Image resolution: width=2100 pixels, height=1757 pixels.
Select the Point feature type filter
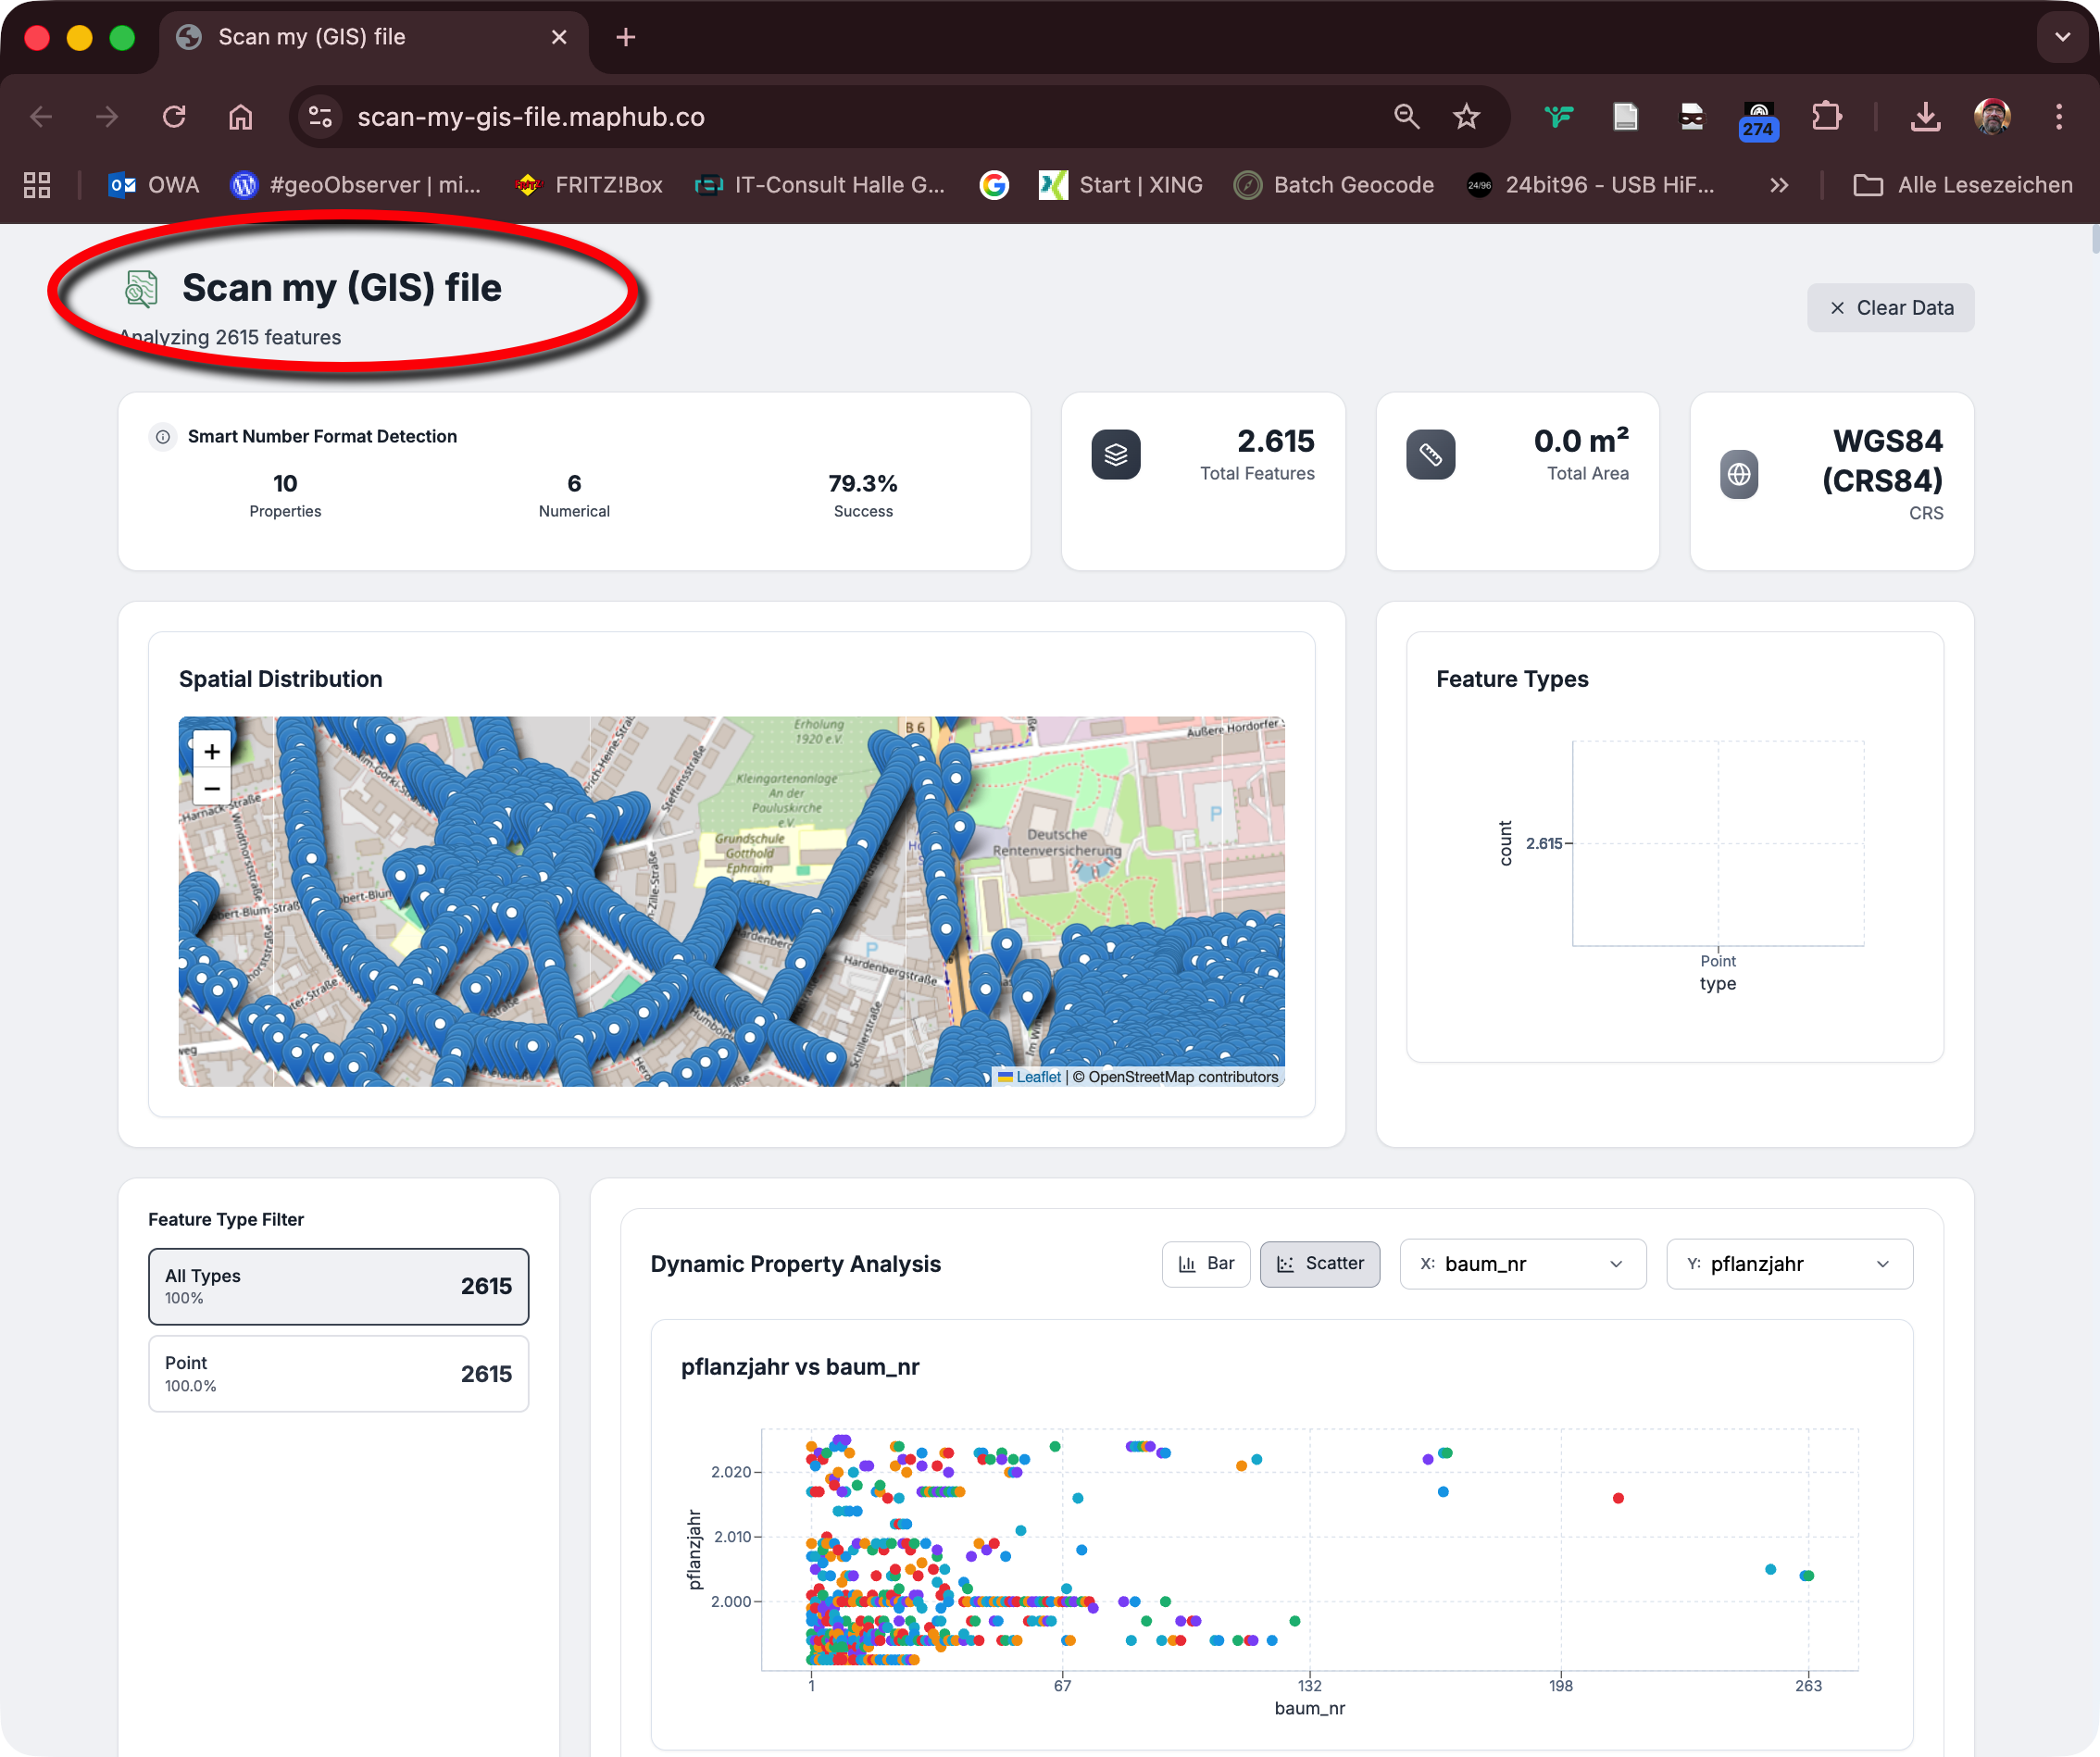click(x=338, y=1373)
